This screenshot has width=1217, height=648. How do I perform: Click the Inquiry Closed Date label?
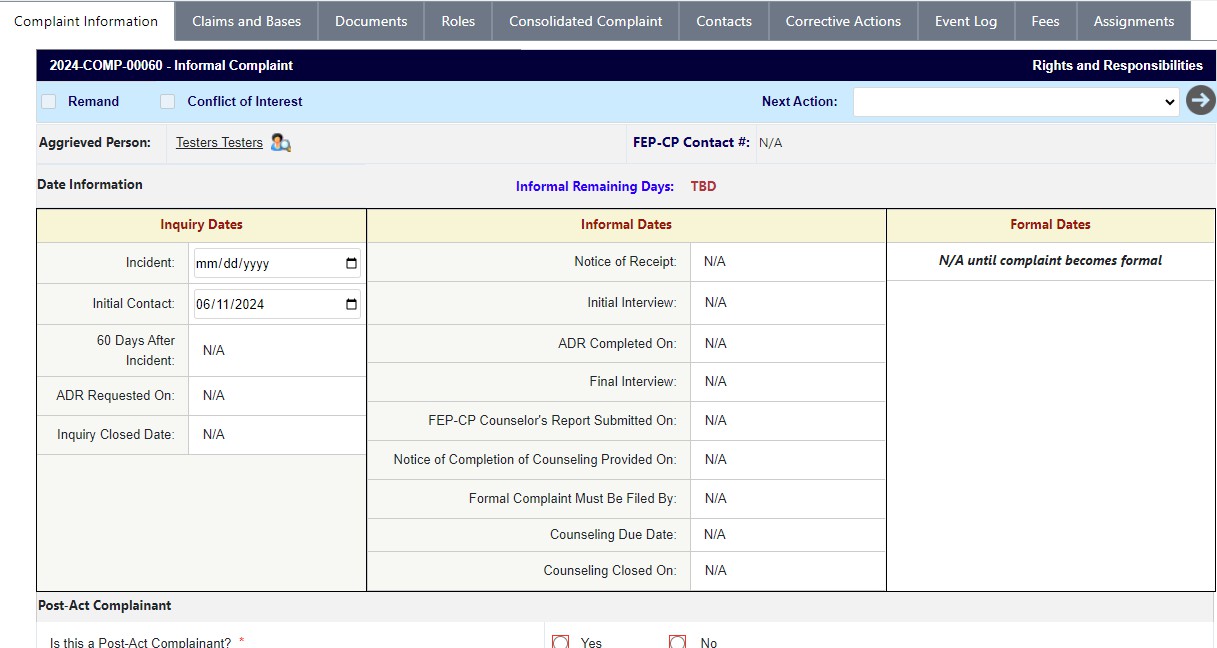pos(116,434)
